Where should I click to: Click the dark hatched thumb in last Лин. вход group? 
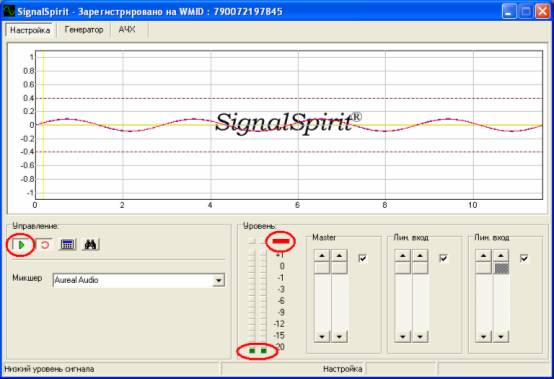[x=501, y=268]
